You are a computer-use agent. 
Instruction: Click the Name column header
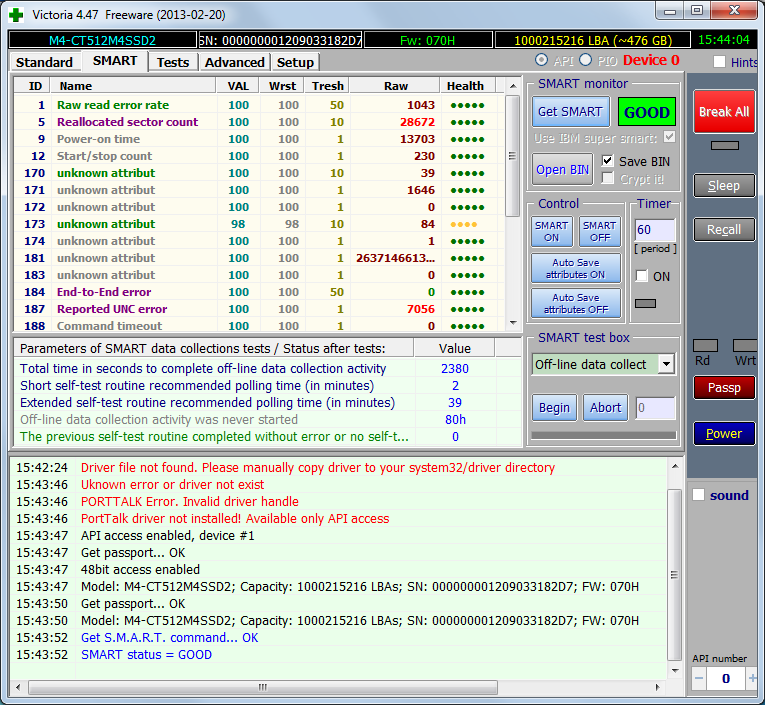(133, 86)
